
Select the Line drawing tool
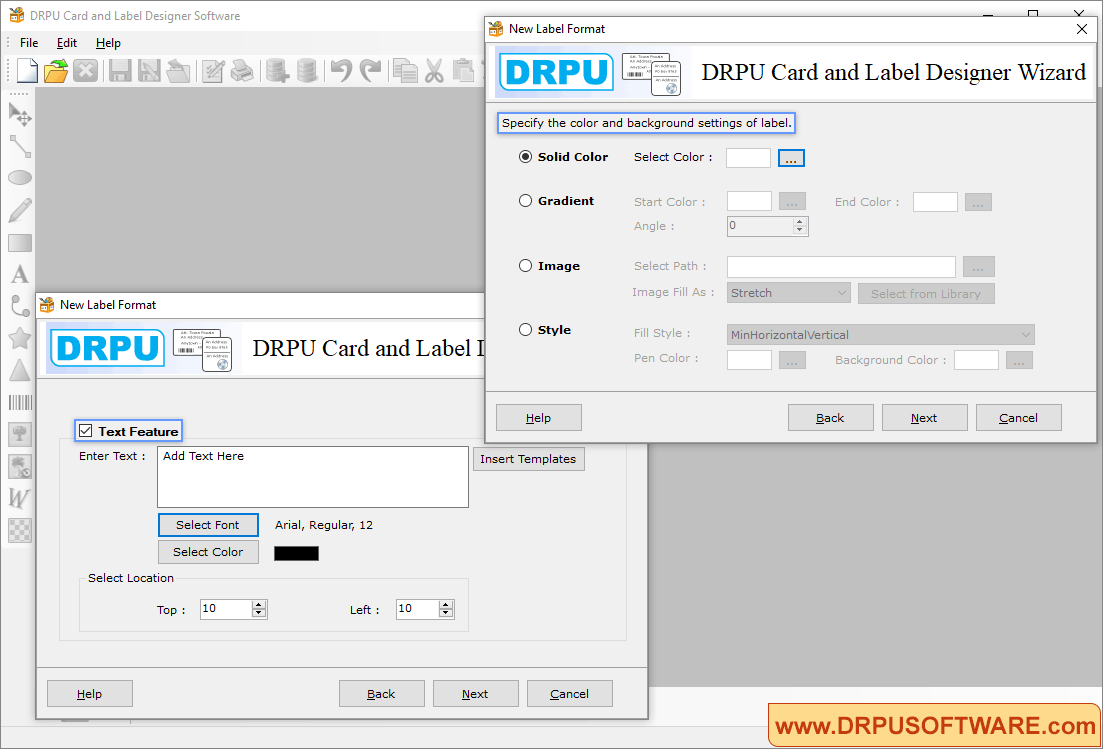point(20,146)
